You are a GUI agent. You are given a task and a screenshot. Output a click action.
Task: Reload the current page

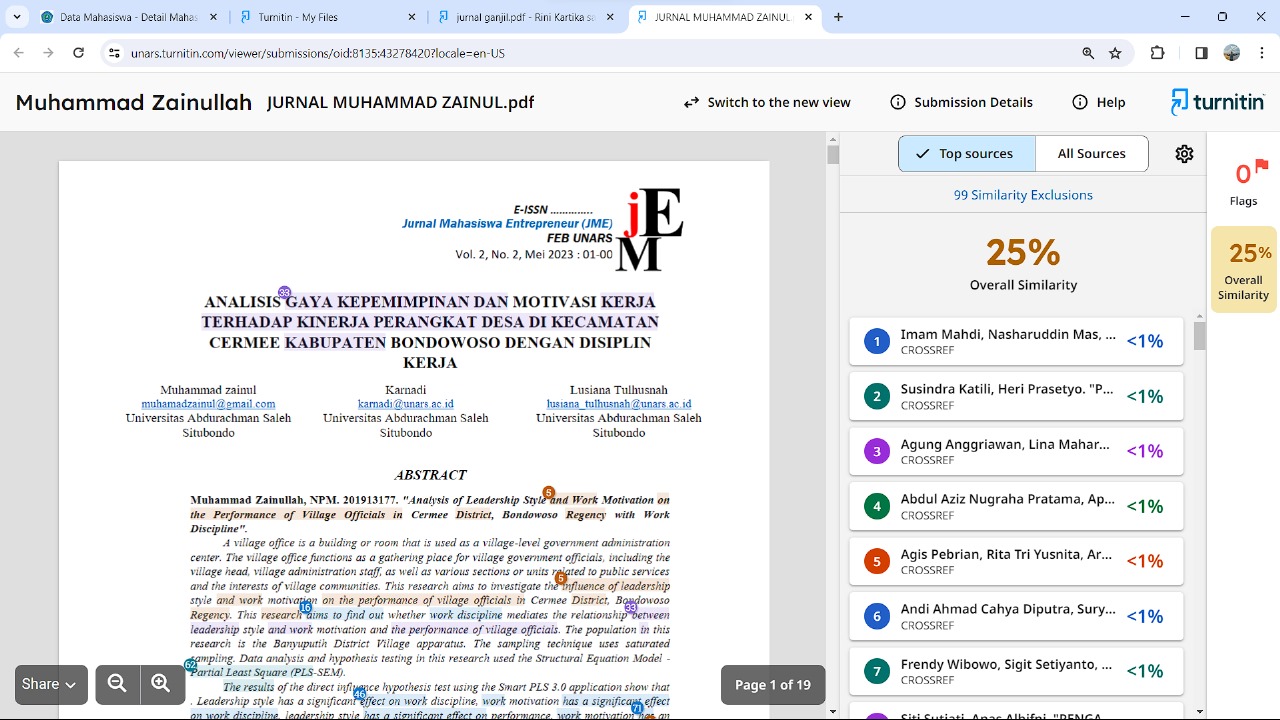pos(78,53)
